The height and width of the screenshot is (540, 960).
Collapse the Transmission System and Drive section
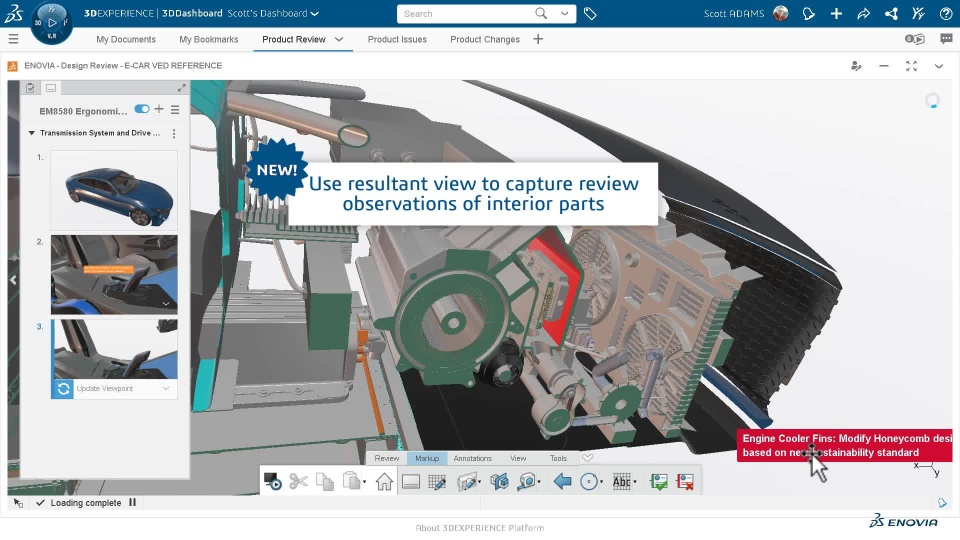[32, 133]
